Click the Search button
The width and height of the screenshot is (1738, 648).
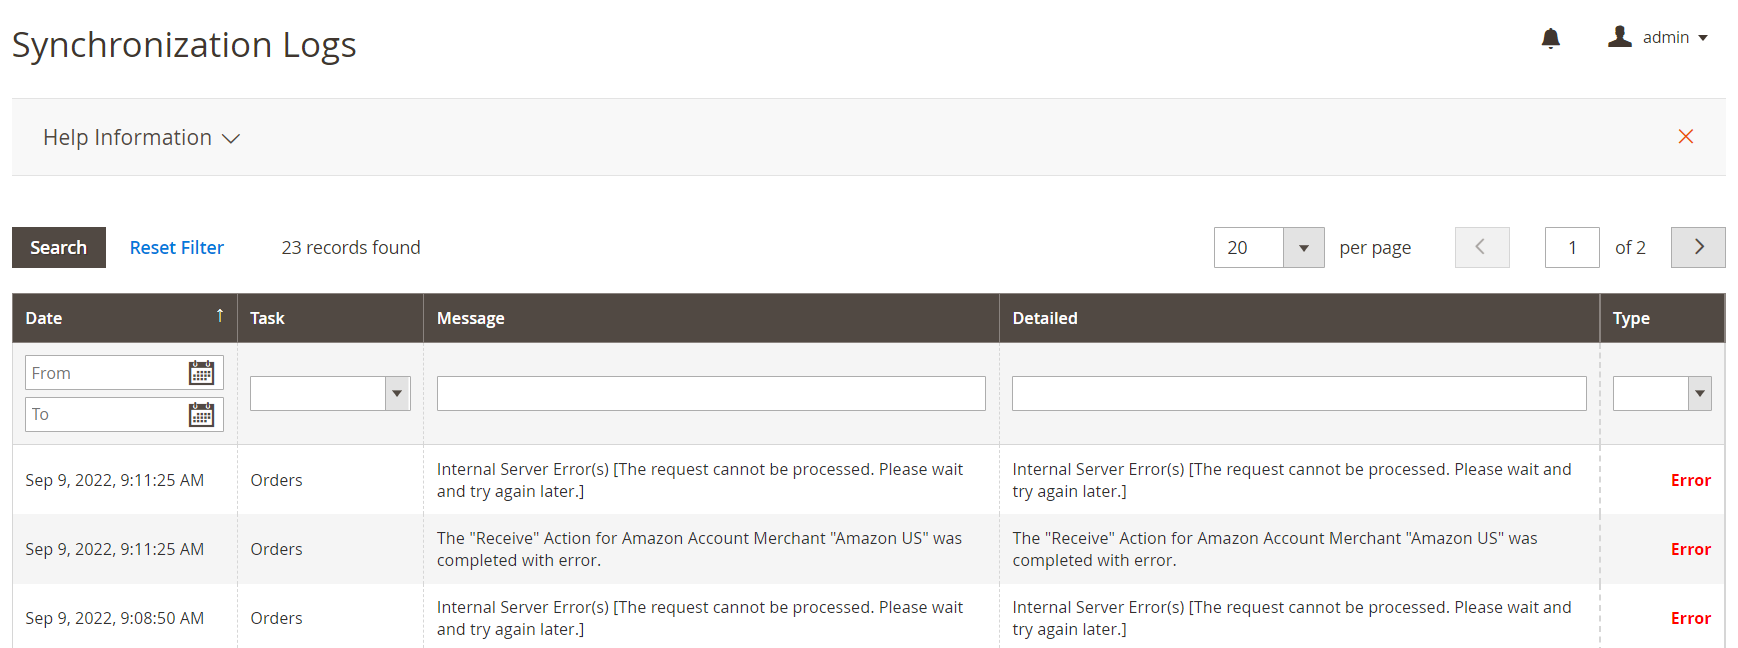click(59, 248)
